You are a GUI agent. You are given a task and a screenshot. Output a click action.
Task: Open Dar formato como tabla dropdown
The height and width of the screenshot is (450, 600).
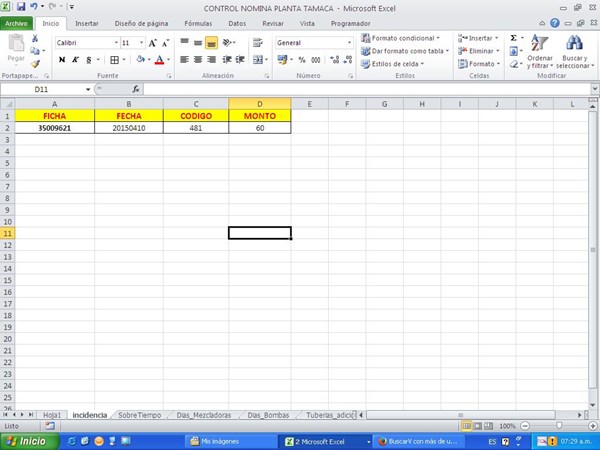coord(405,51)
